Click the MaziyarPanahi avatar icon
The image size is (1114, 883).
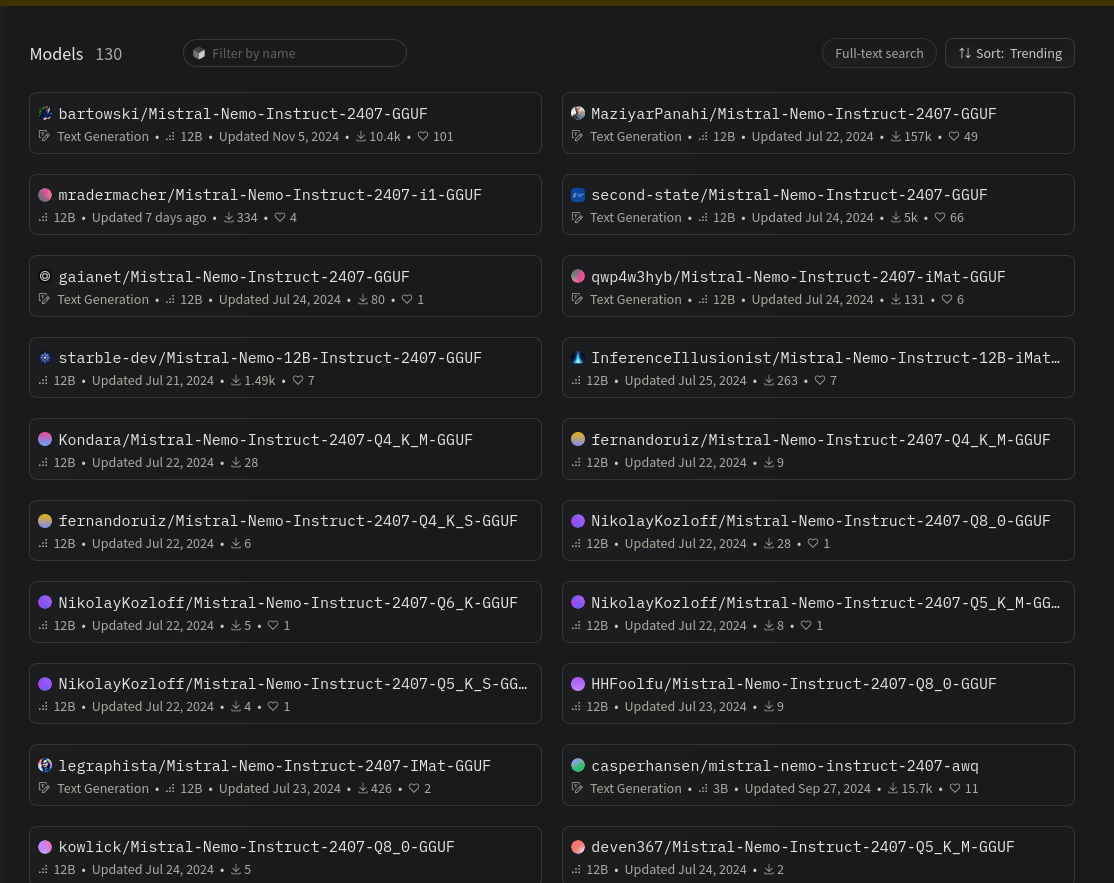(578, 113)
